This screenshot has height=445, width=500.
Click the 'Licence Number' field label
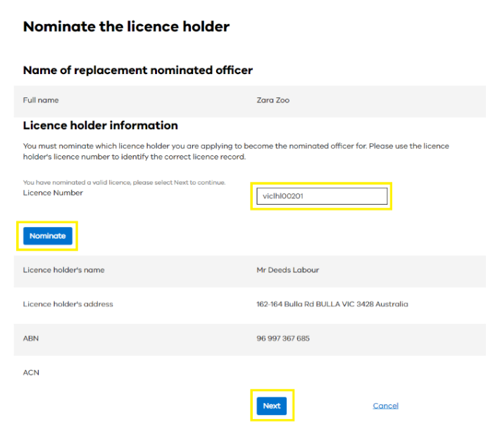[x=53, y=193]
